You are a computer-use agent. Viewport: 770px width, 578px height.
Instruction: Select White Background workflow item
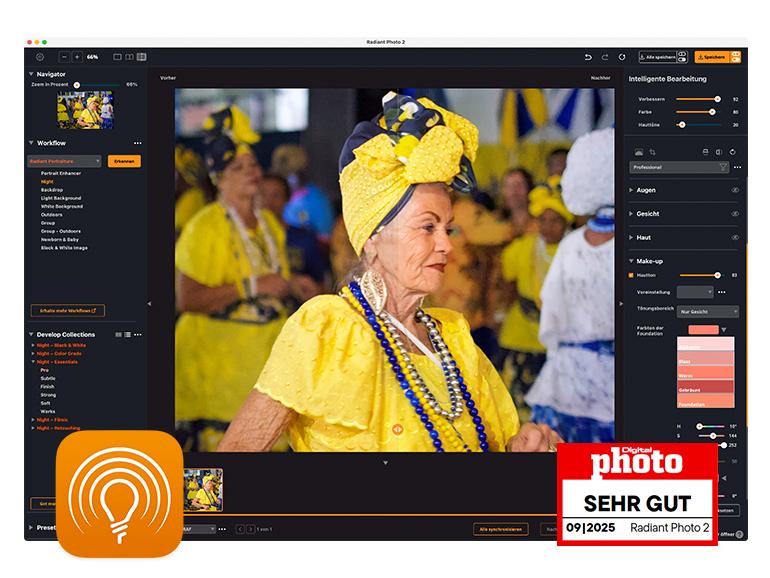tap(61, 207)
